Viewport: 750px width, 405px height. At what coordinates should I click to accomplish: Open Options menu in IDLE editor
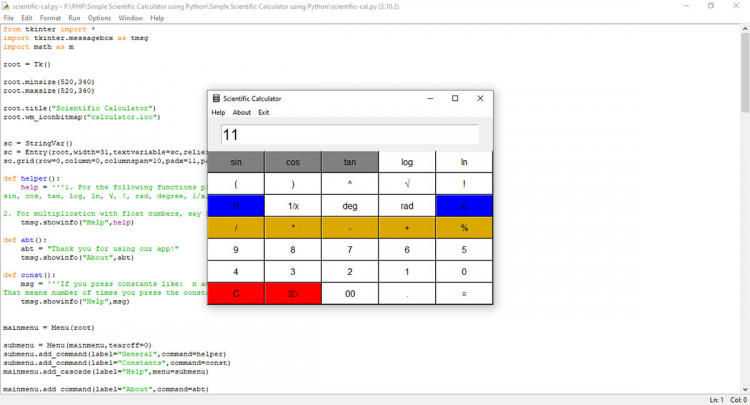coord(99,18)
